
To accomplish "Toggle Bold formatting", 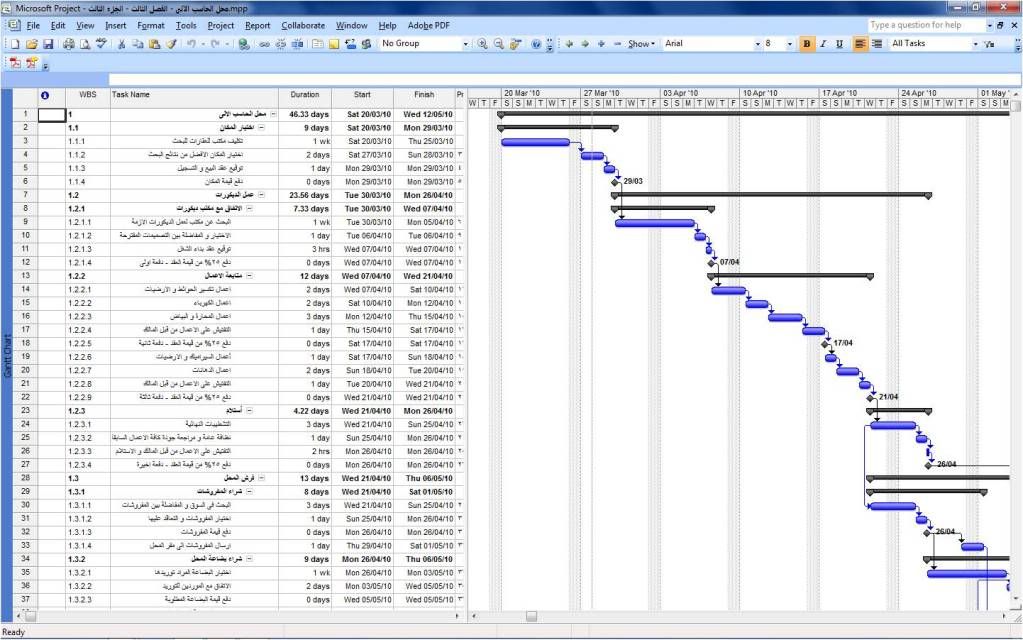I will pyautogui.click(x=806, y=44).
